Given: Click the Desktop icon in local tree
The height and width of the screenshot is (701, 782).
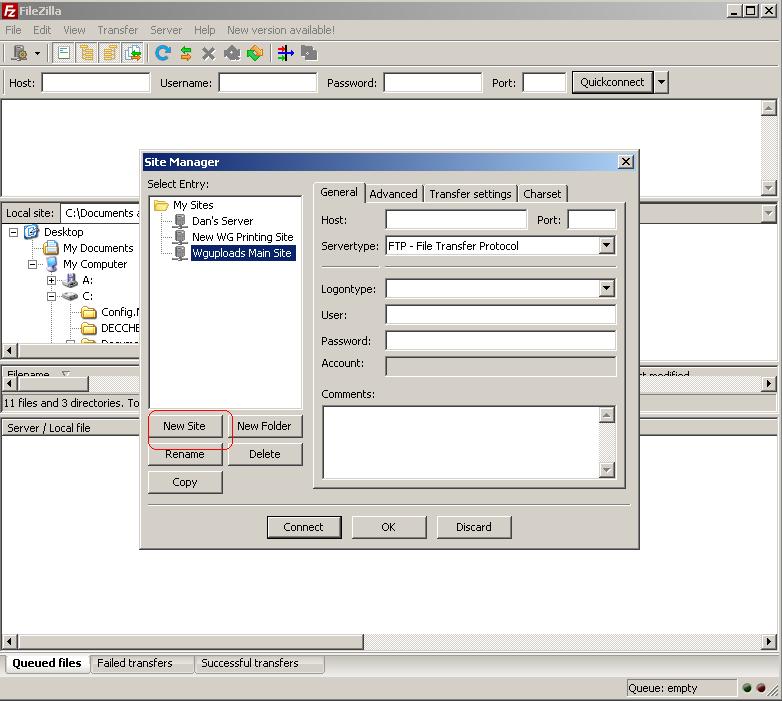Looking at the screenshot, I should [x=31, y=232].
